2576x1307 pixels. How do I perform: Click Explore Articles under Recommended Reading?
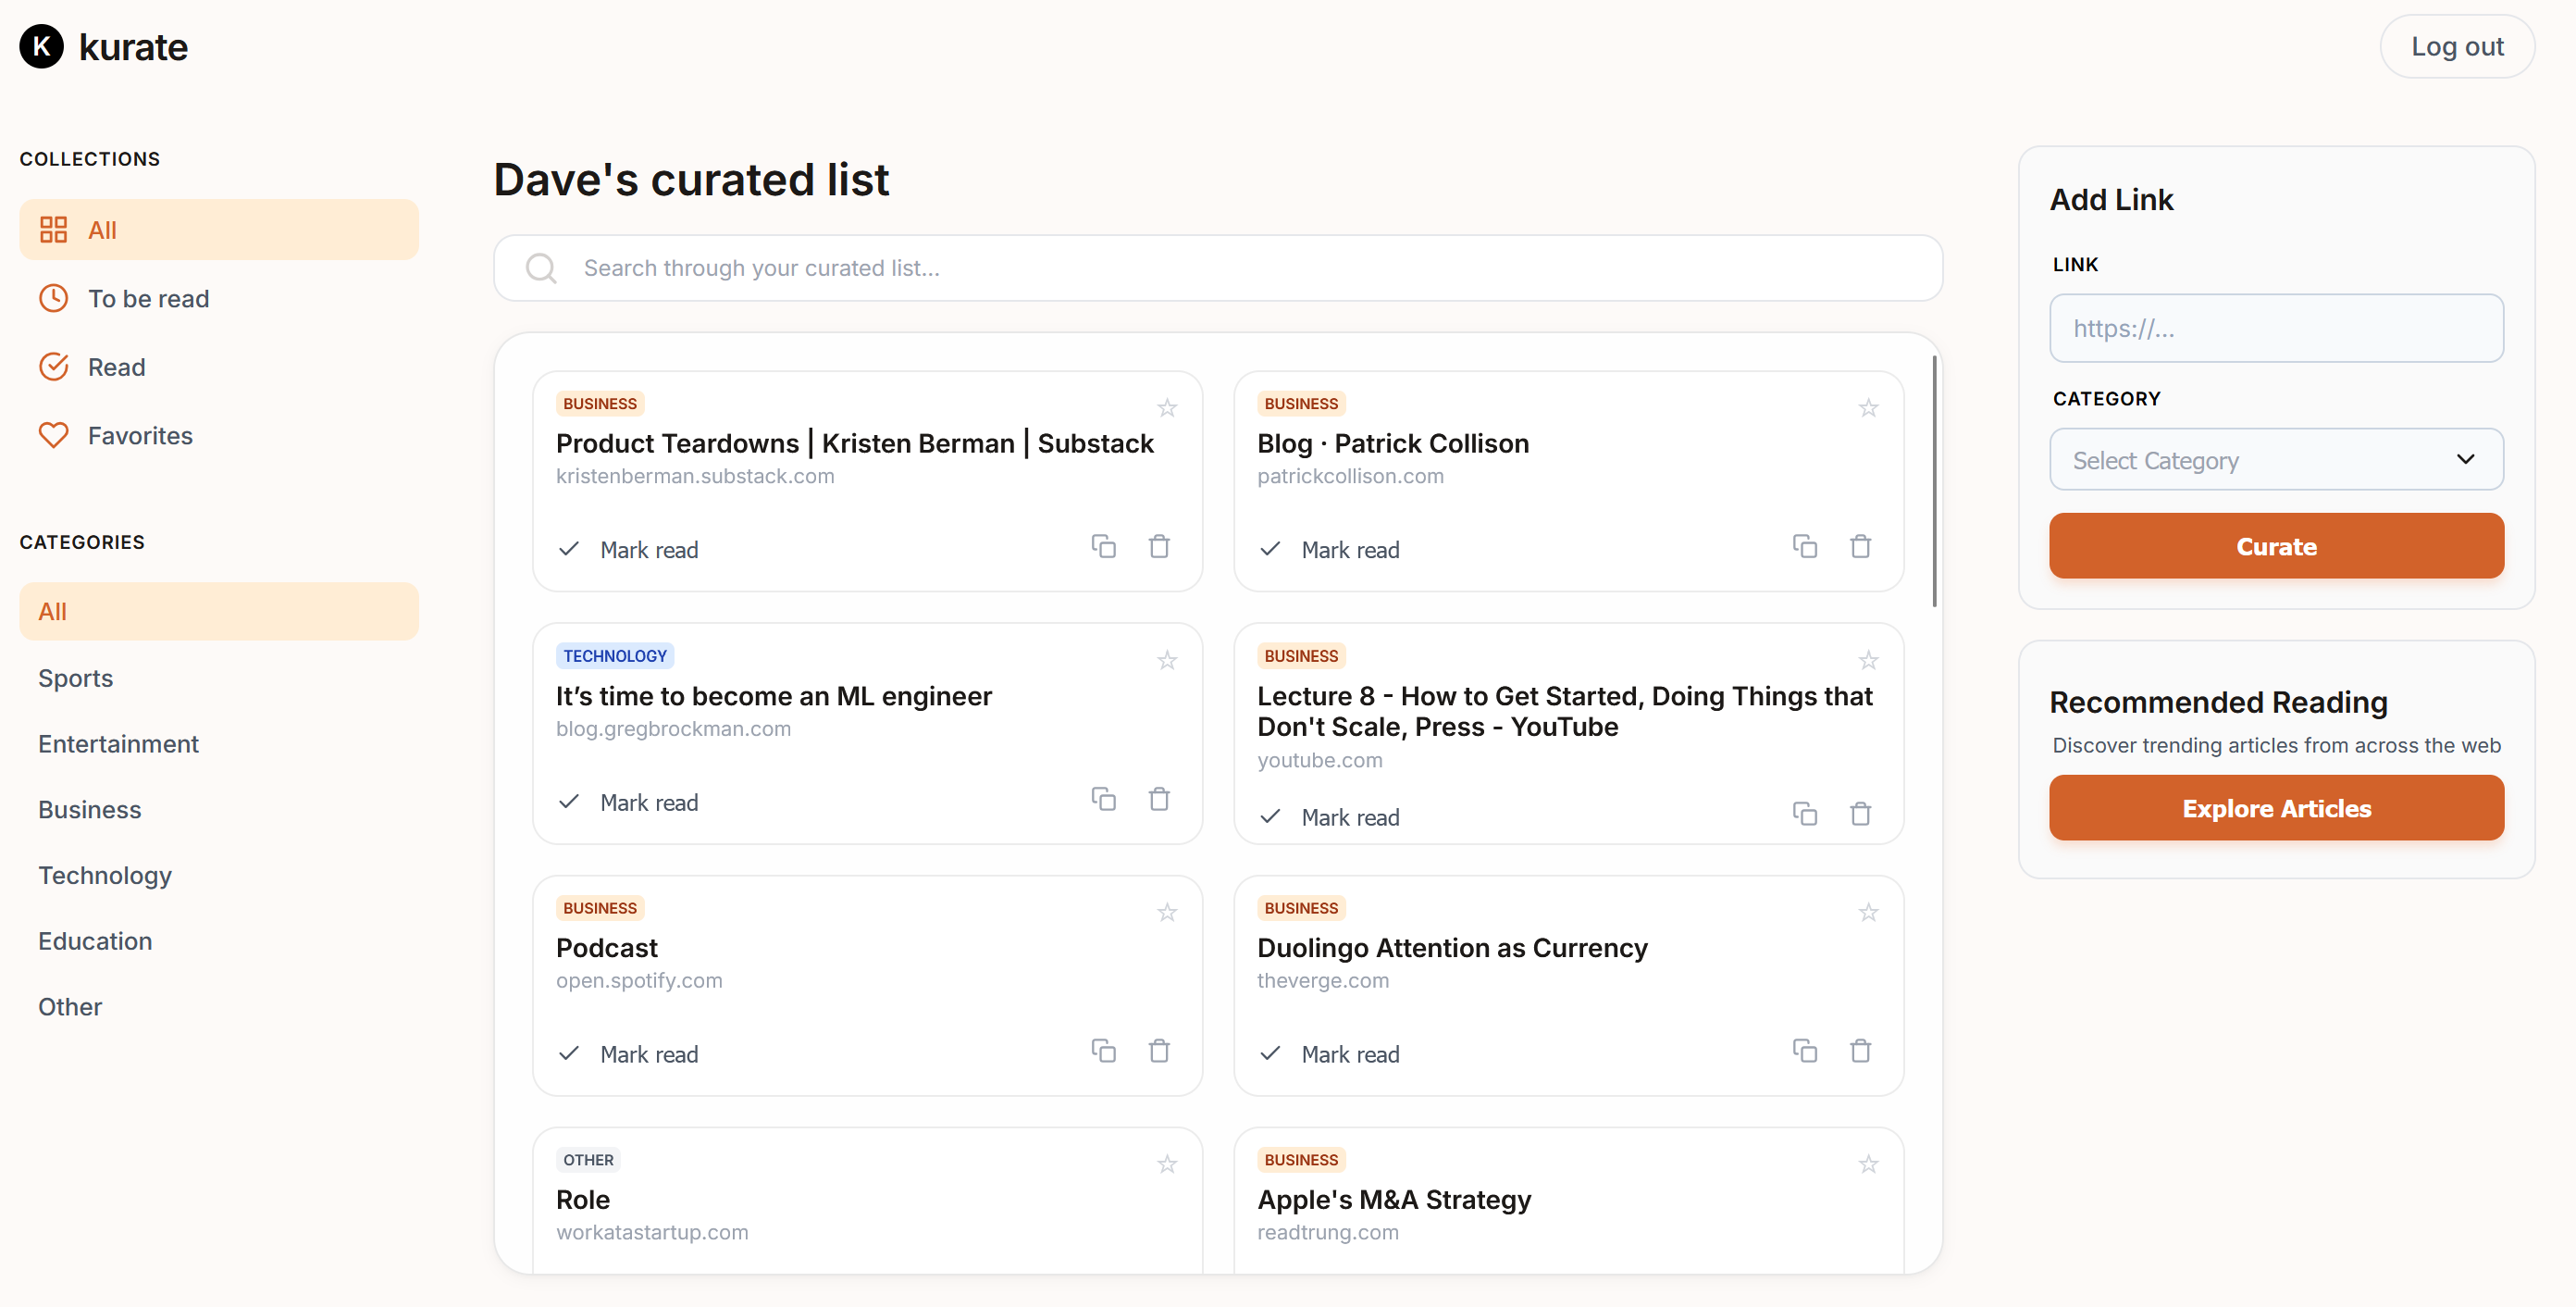tap(2276, 808)
